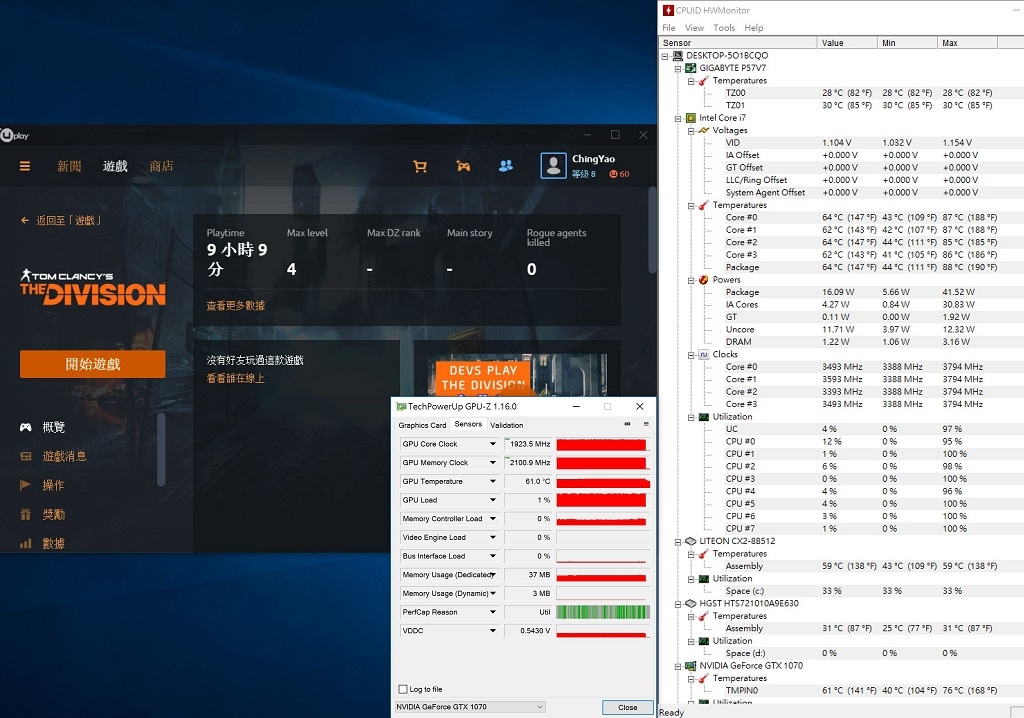Open GPU Memory Clock sensor dropdown
Screen dimensions: 1024x718
coord(493,463)
